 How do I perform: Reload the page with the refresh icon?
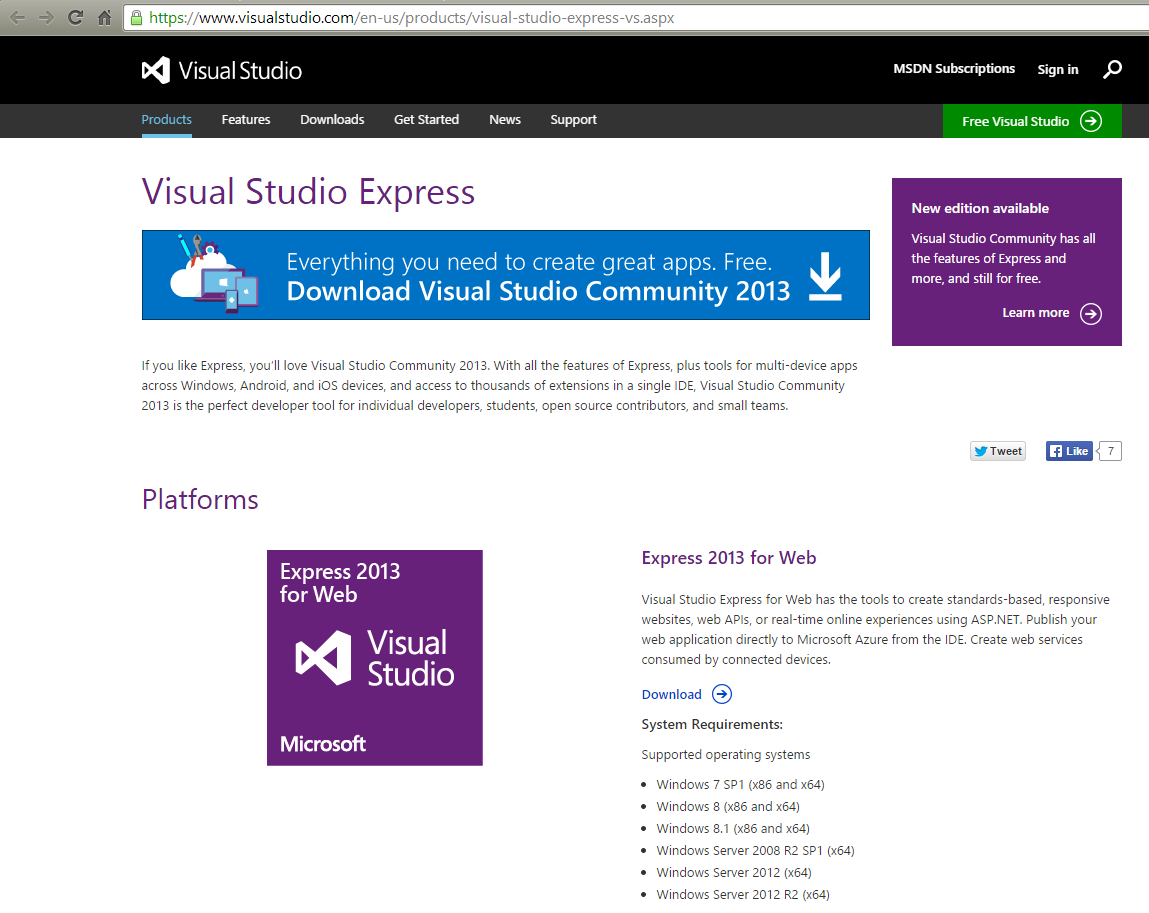75,18
